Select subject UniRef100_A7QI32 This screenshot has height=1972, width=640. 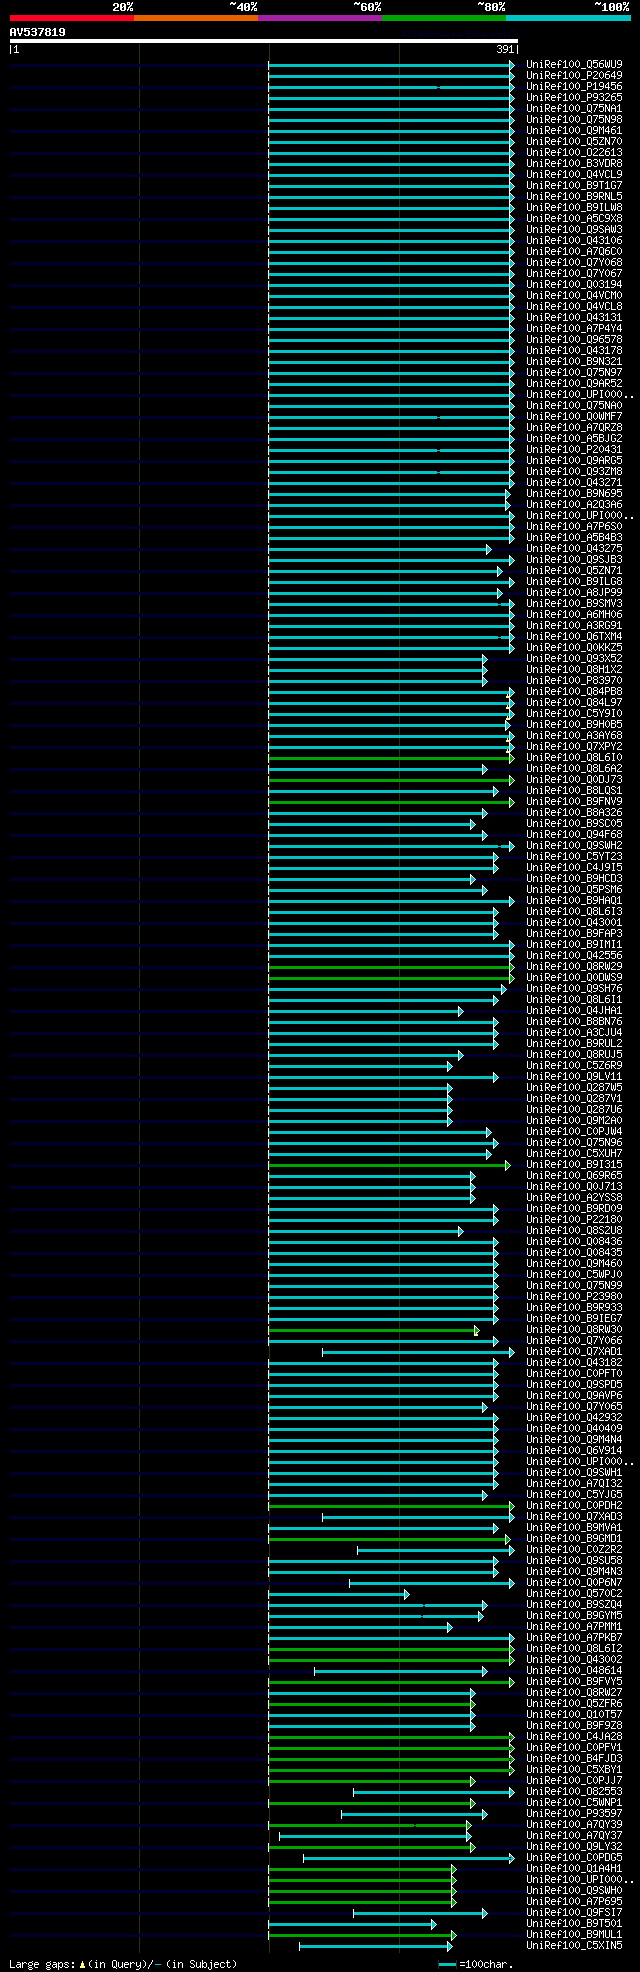574,1483
